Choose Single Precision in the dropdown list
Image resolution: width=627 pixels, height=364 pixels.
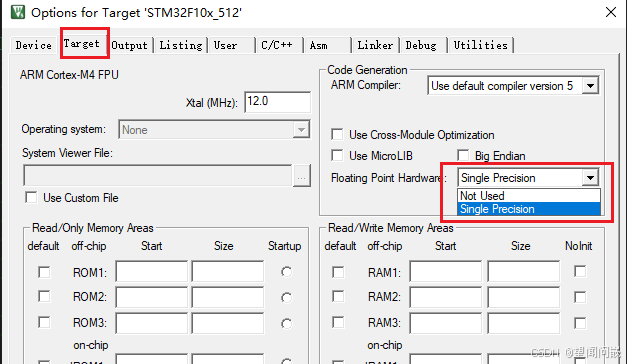tap(529, 209)
